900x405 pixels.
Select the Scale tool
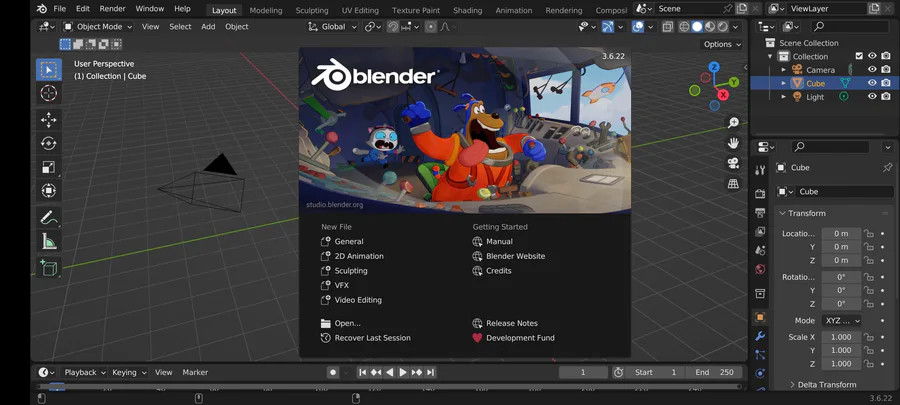(49, 167)
